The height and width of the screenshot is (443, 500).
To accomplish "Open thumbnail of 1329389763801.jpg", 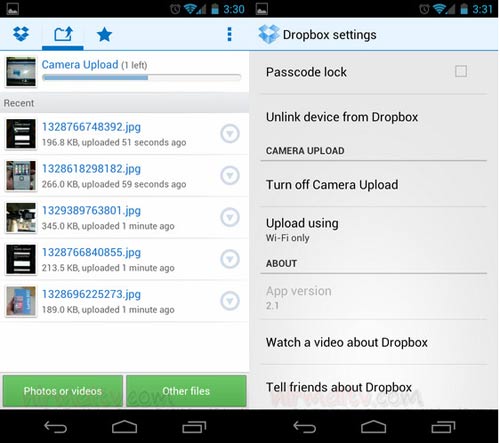I will click(21, 217).
